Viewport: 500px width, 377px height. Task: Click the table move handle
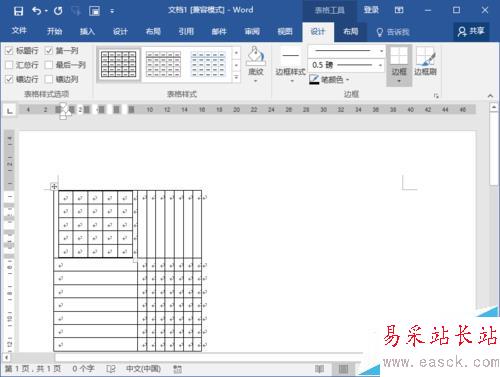pos(54,186)
